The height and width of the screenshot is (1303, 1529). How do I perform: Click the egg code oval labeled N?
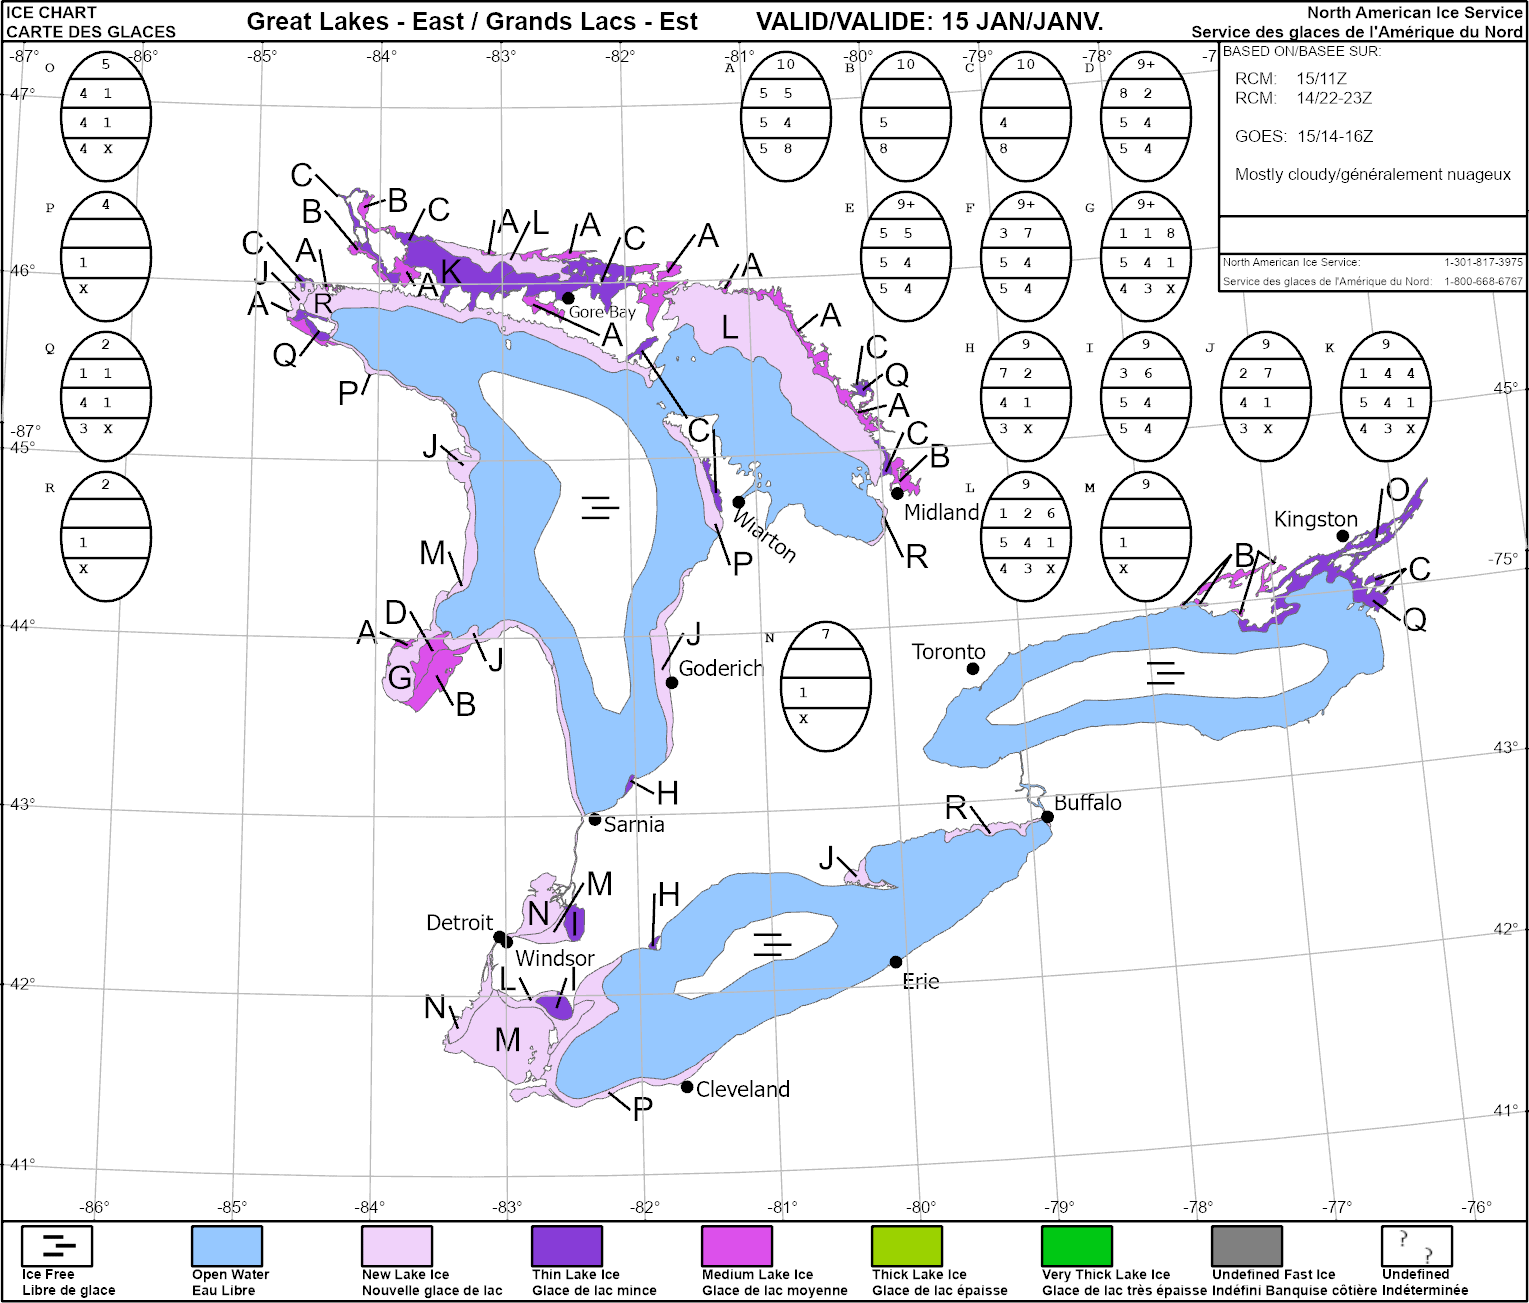click(x=825, y=686)
